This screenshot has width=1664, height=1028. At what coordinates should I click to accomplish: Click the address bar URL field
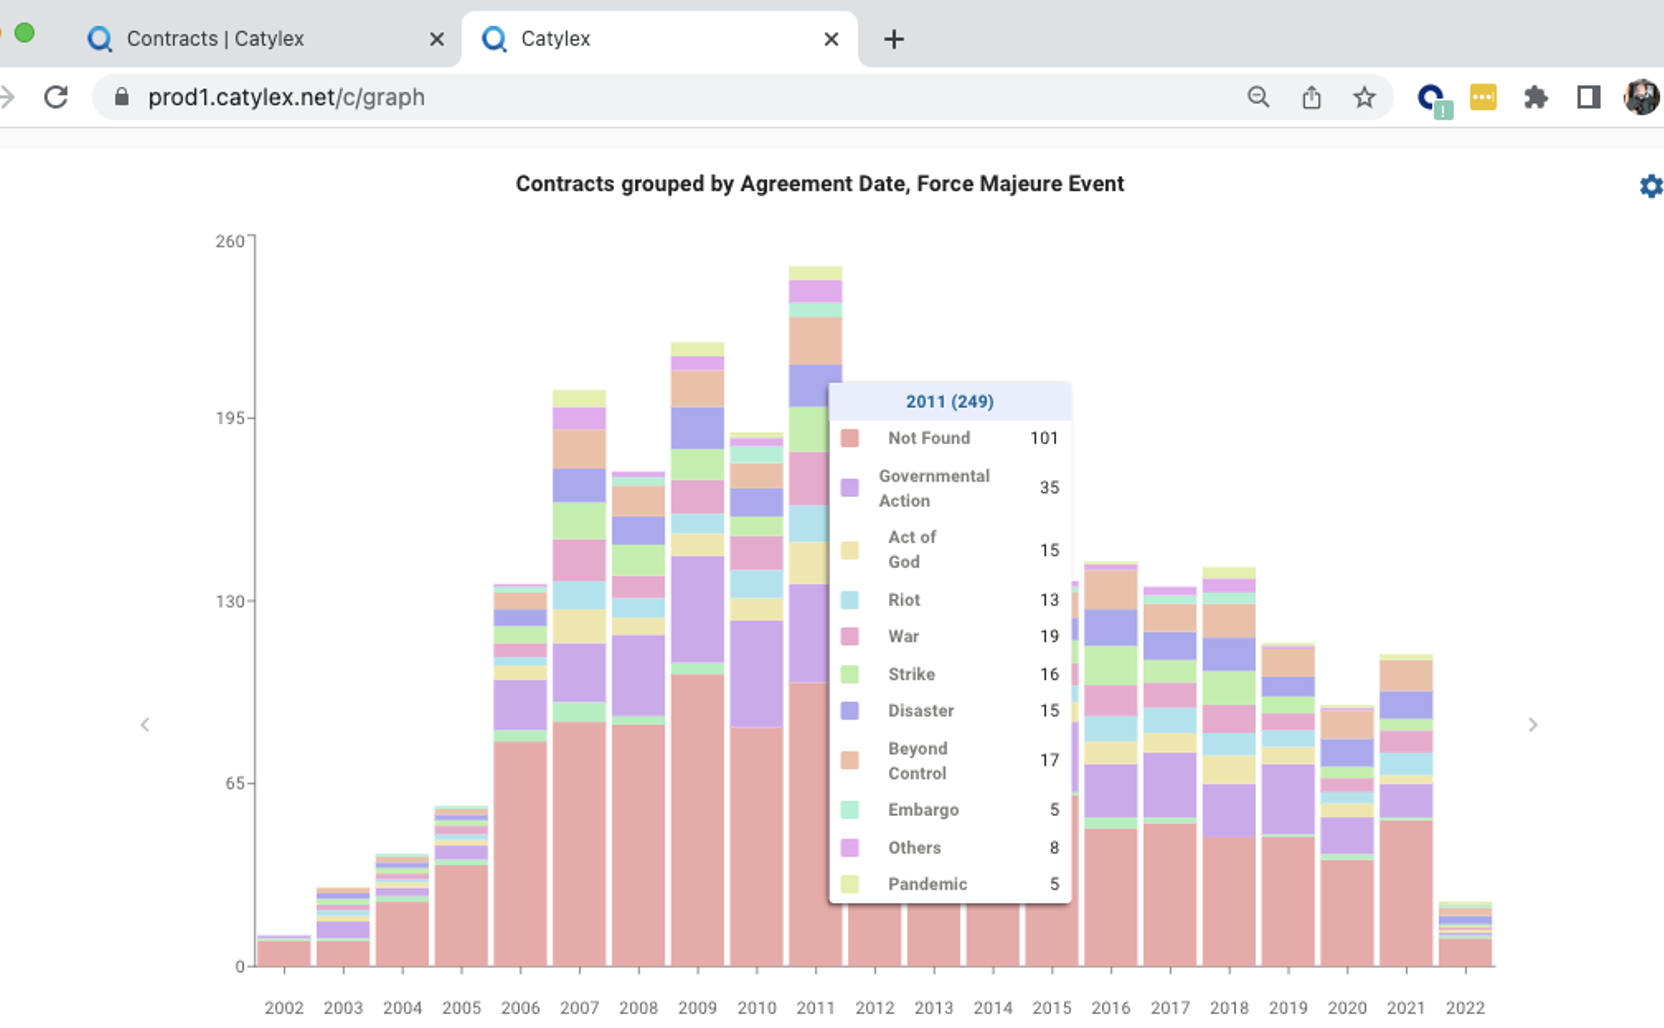pos(600,97)
